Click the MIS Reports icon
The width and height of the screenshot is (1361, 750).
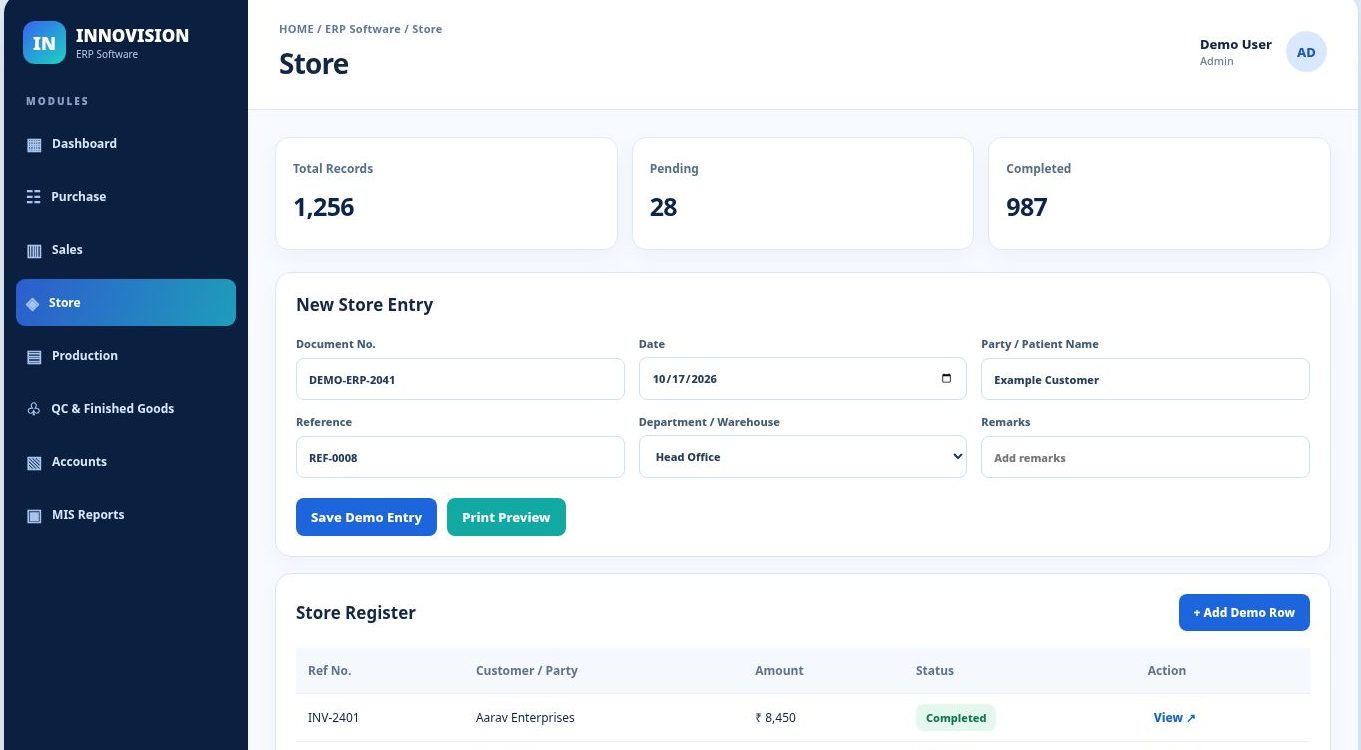click(34, 515)
